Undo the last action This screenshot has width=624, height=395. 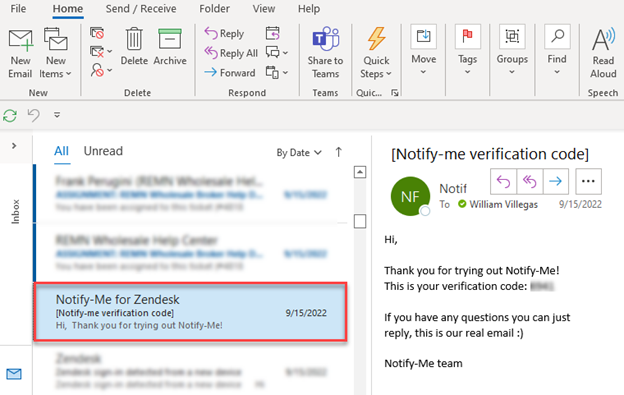33,115
